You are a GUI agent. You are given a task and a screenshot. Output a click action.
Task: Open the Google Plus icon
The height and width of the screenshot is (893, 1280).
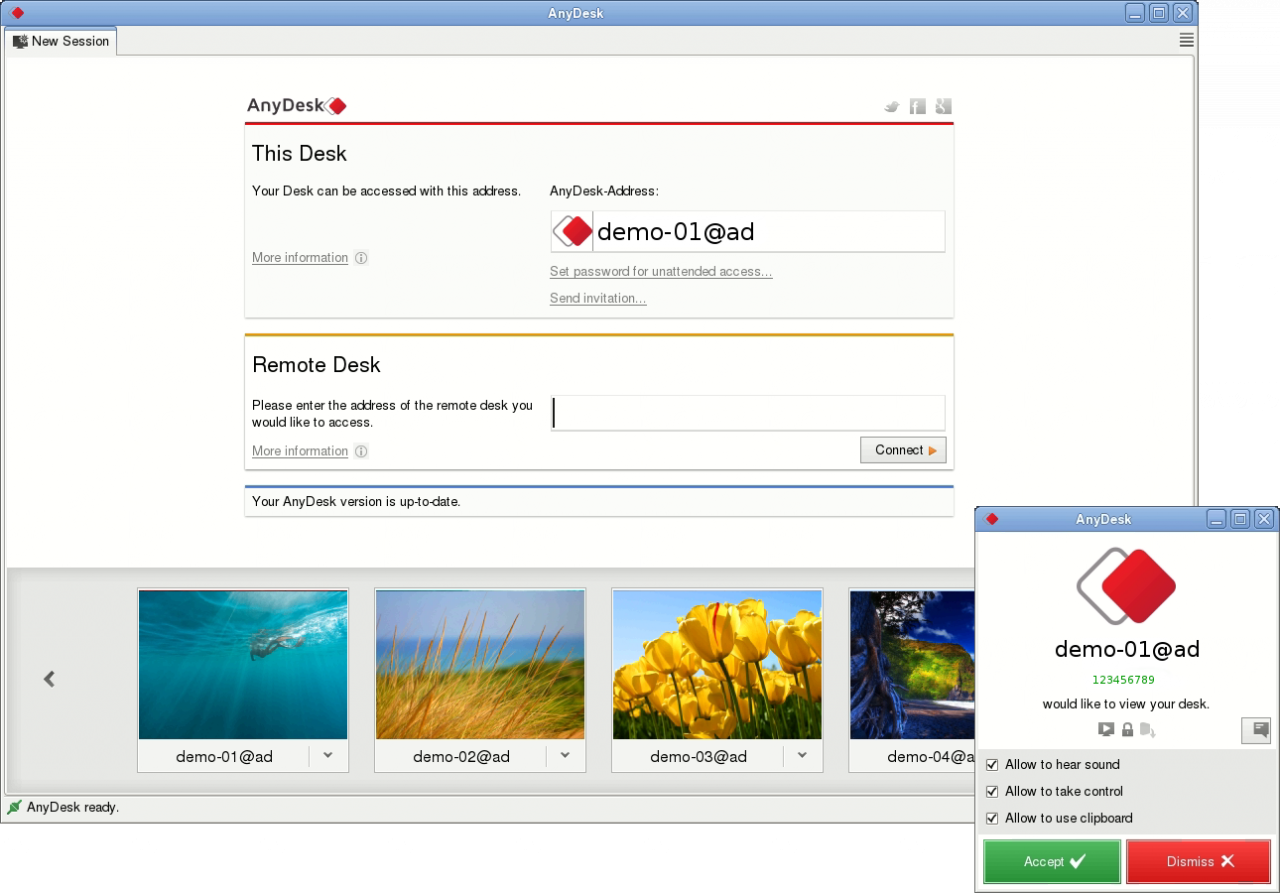(x=943, y=106)
